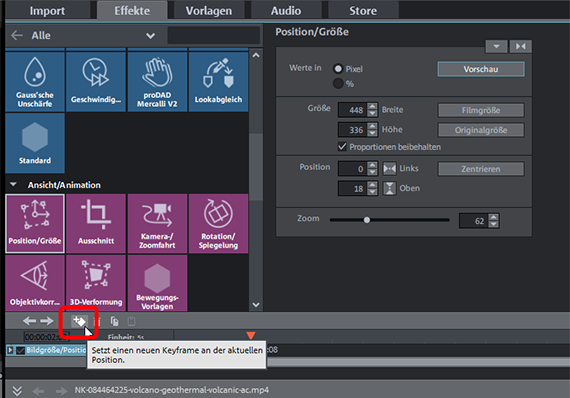Switch to the Audio tab
Screen dimensions: 570x398
(286, 10)
